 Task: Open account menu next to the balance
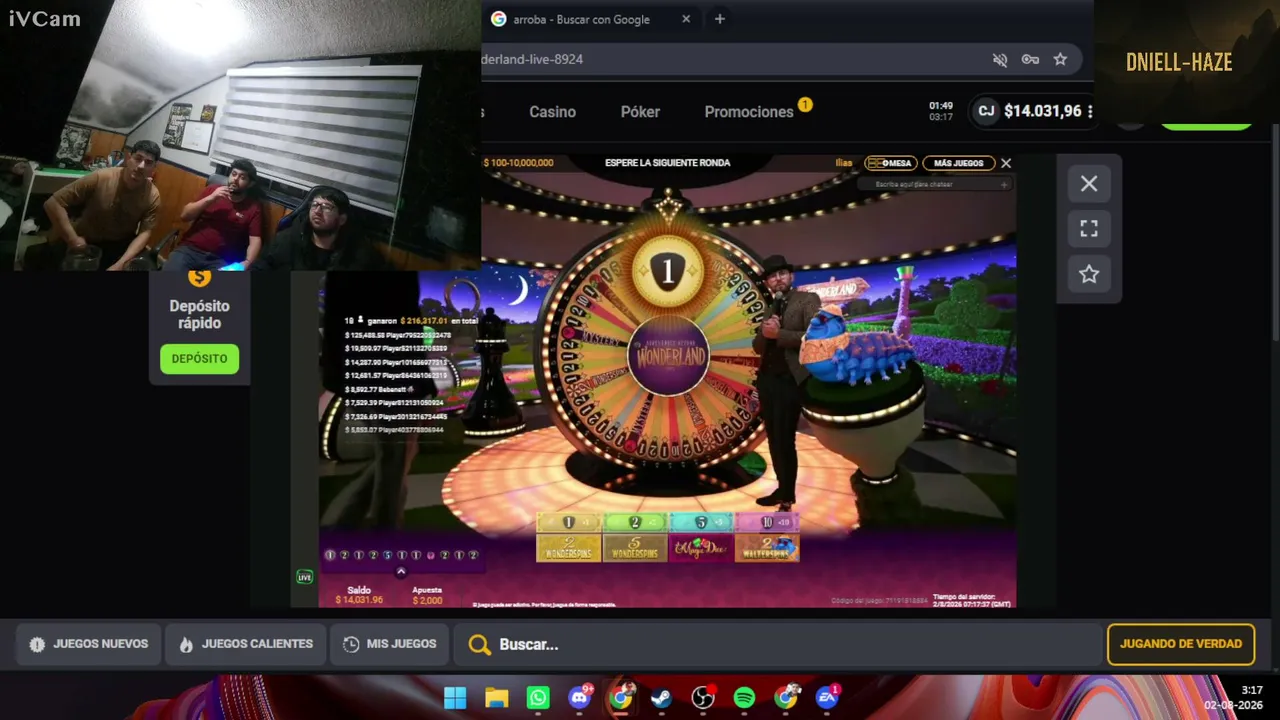(x=1090, y=112)
